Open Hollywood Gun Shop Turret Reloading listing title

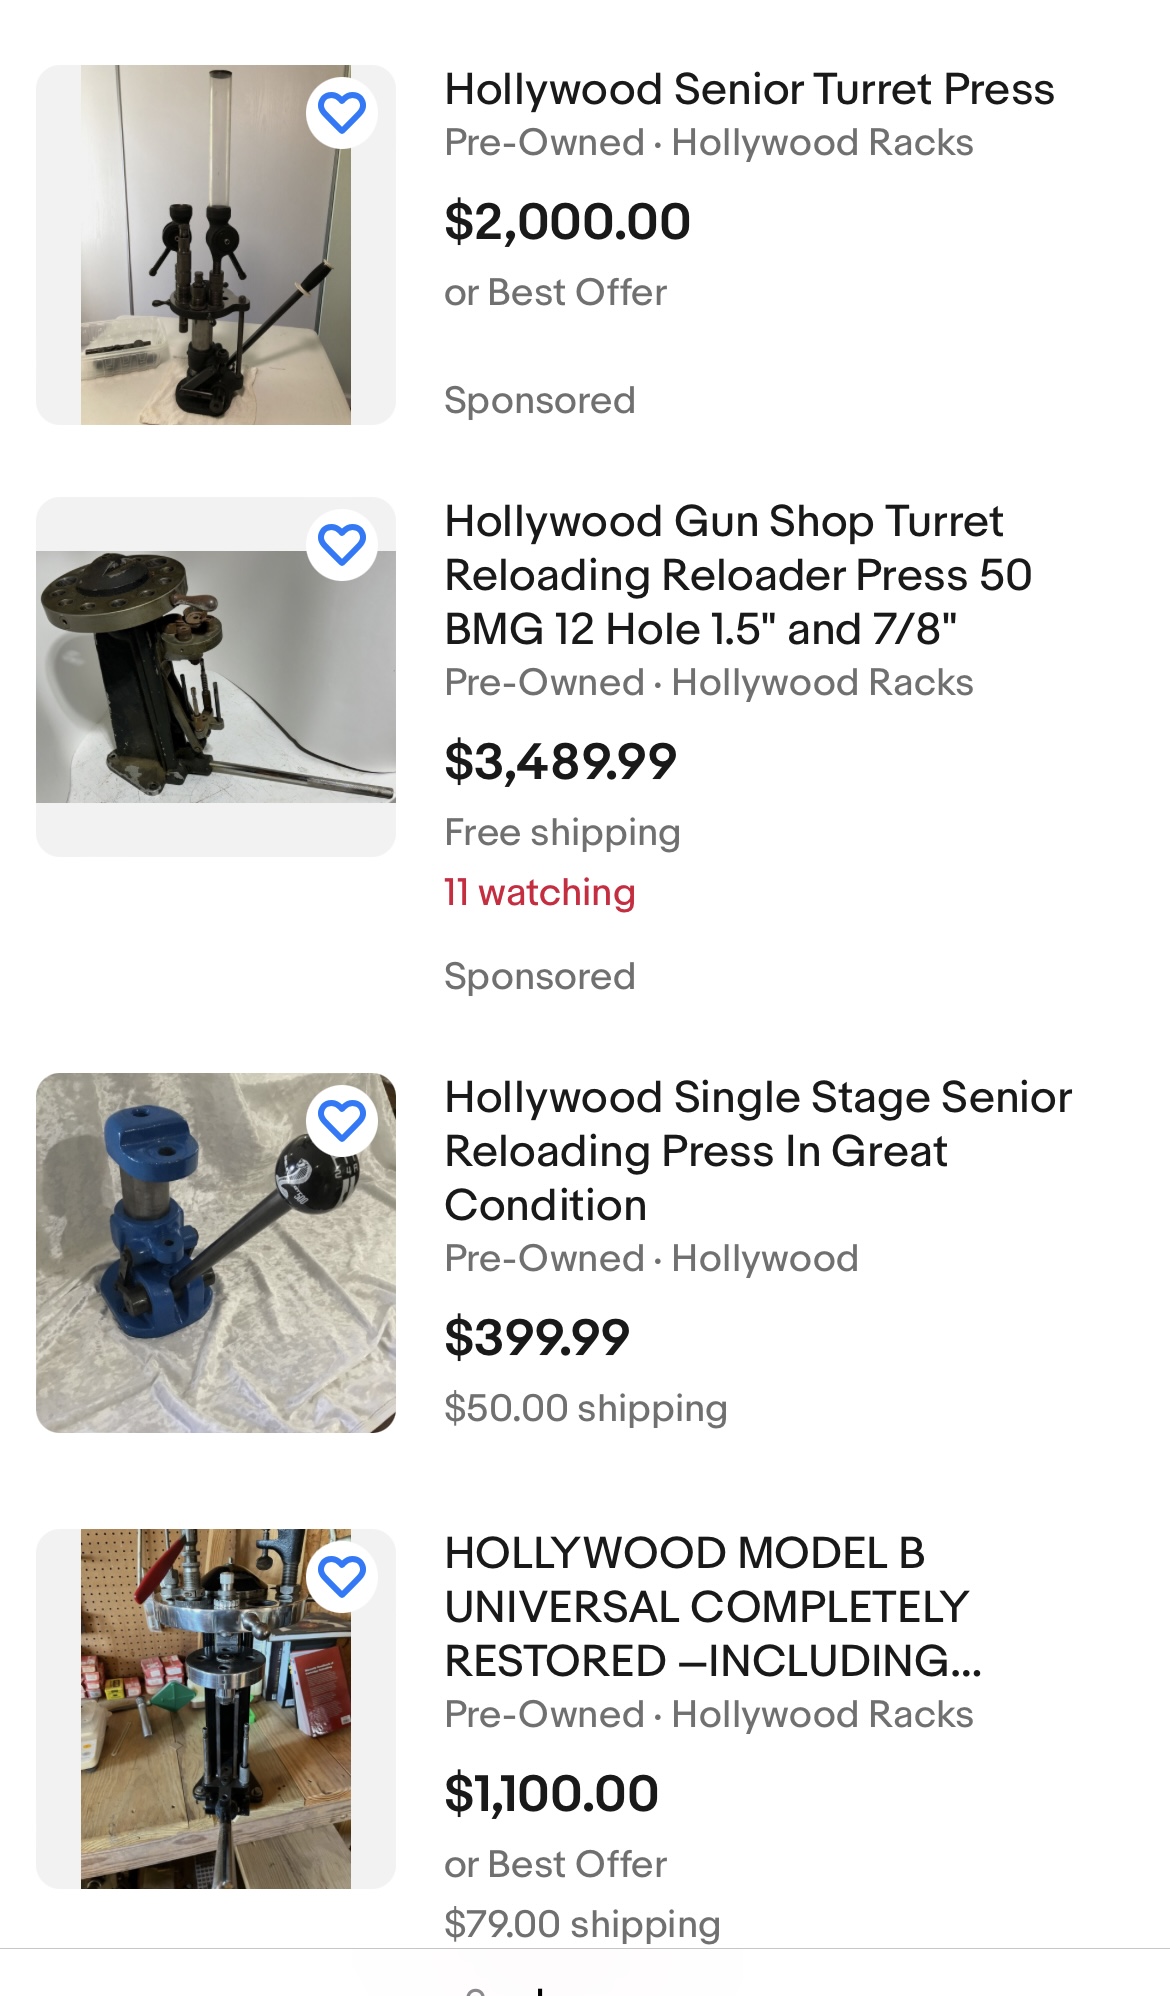tap(738, 575)
